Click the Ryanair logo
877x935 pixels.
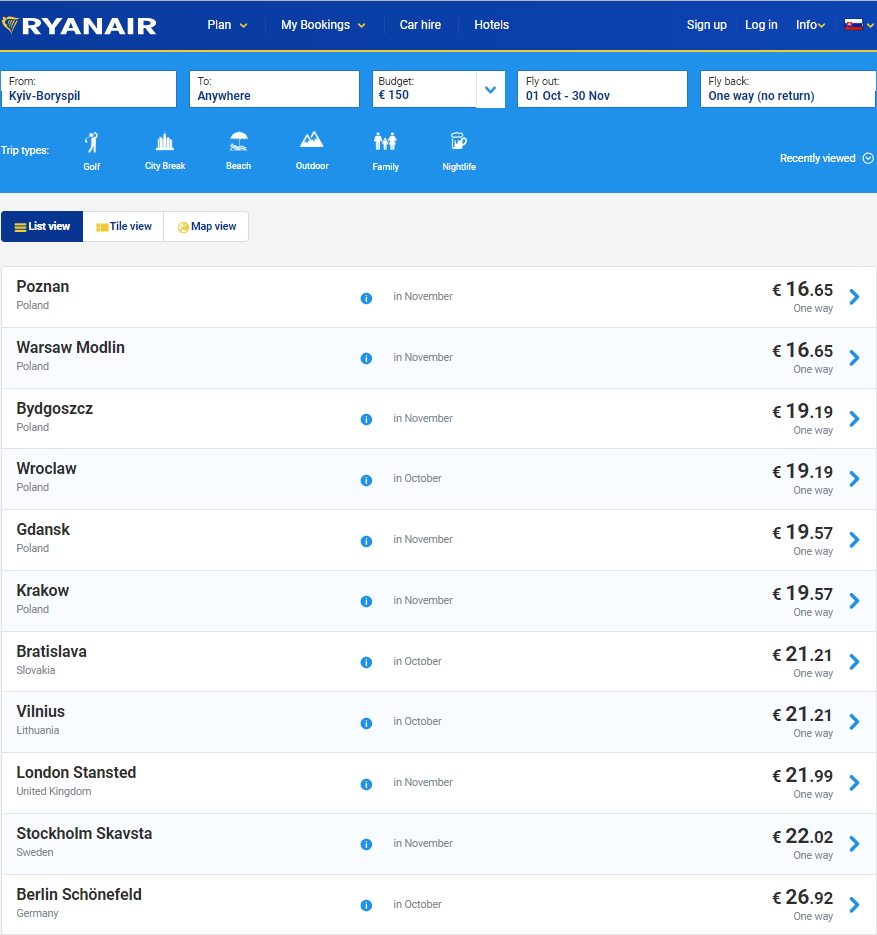pyautogui.click(x=79, y=26)
